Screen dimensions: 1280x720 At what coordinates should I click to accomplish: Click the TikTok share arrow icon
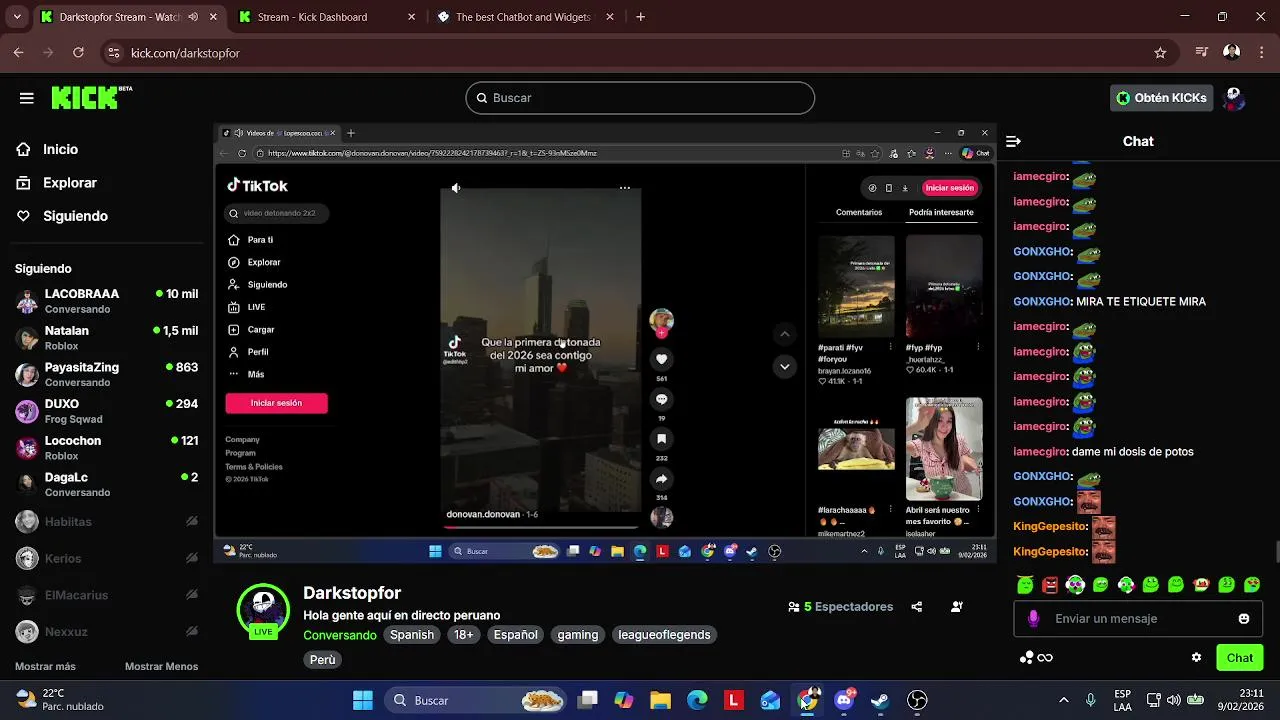tap(661, 479)
